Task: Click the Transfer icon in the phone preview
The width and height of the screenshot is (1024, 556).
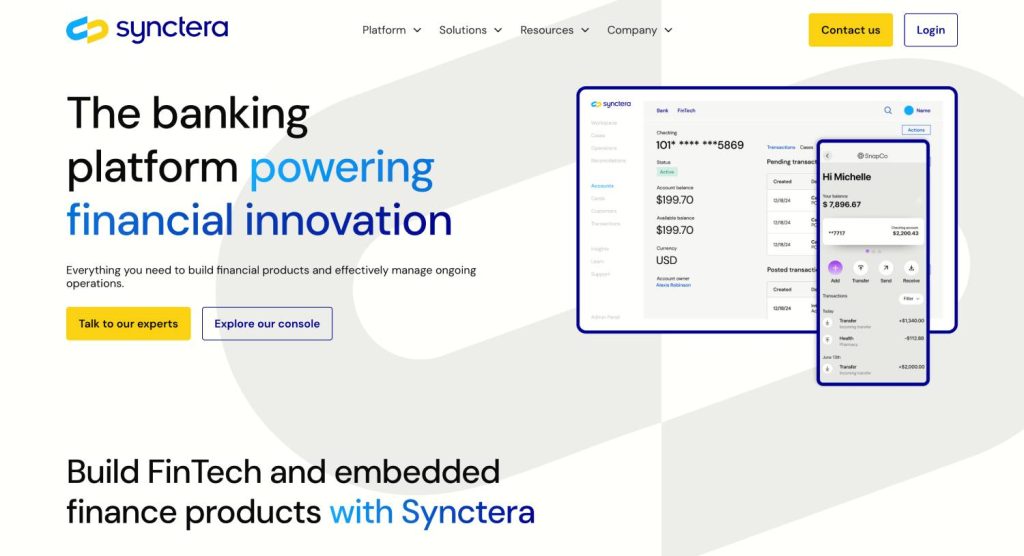Action: point(861,267)
